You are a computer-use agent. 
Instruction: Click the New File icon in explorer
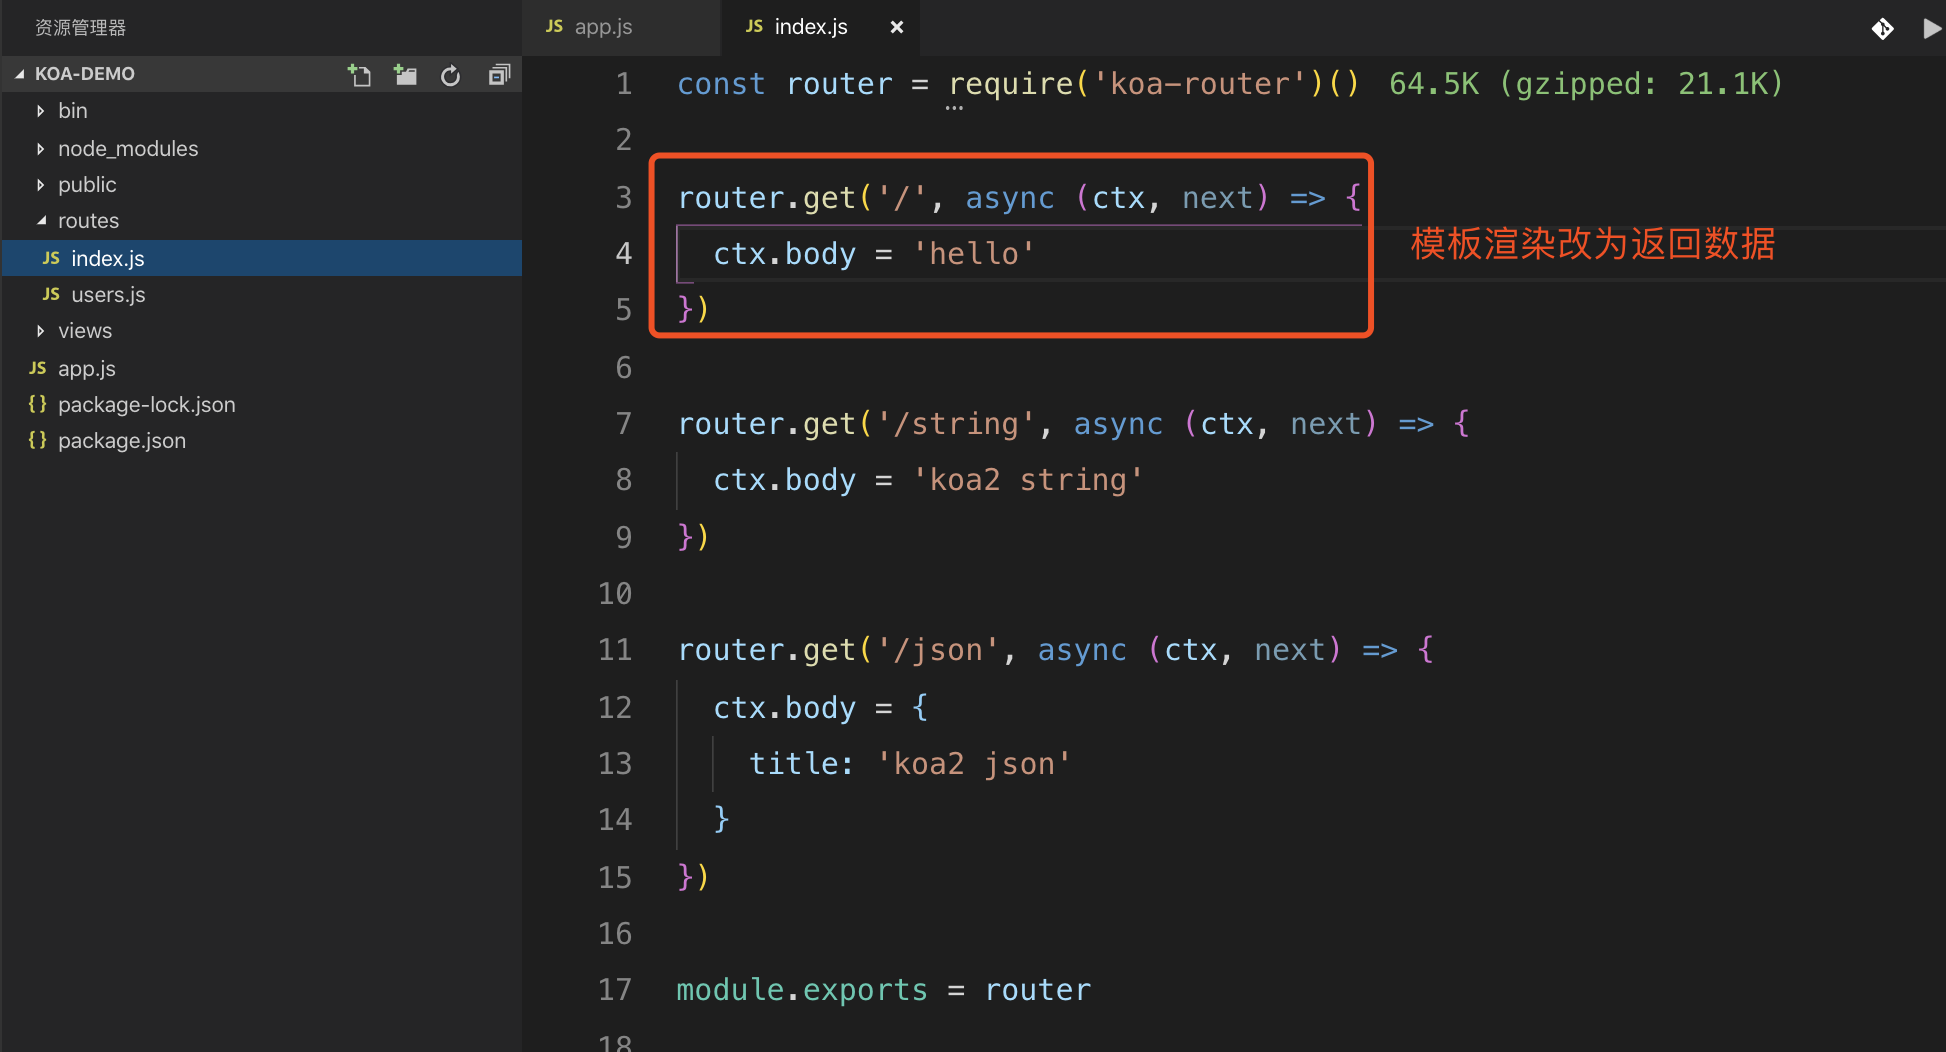tap(359, 75)
